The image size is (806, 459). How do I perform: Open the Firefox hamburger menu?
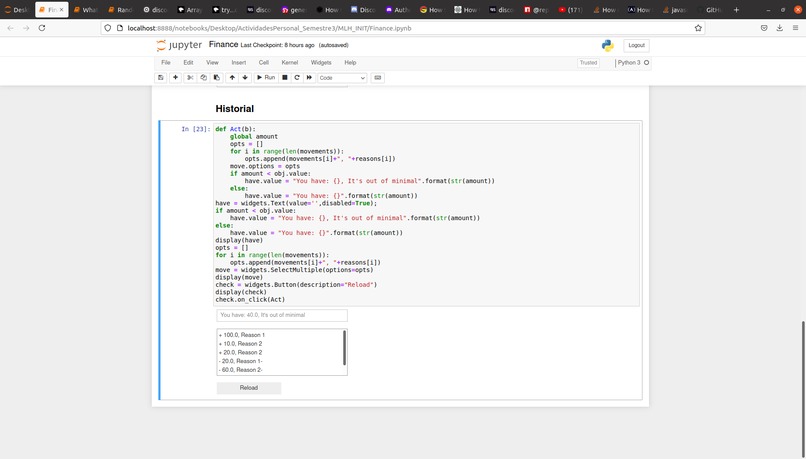tap(795, 28)
